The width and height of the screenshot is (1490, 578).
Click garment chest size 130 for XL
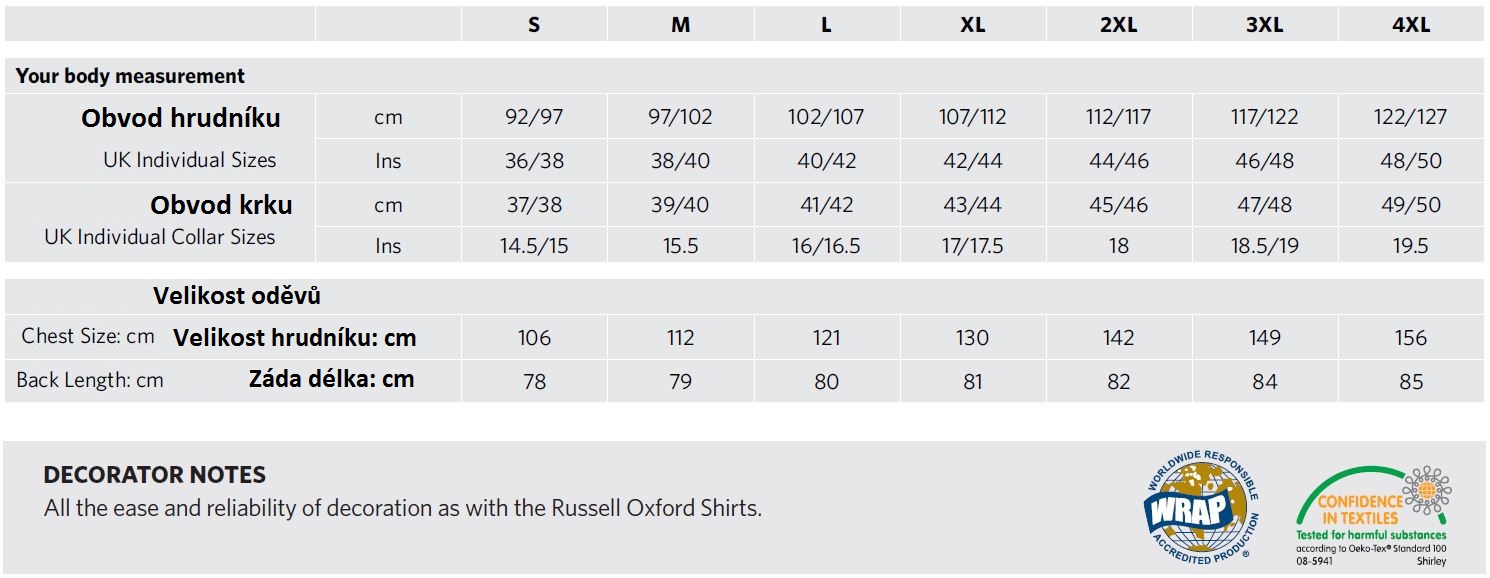coord(973,338)
